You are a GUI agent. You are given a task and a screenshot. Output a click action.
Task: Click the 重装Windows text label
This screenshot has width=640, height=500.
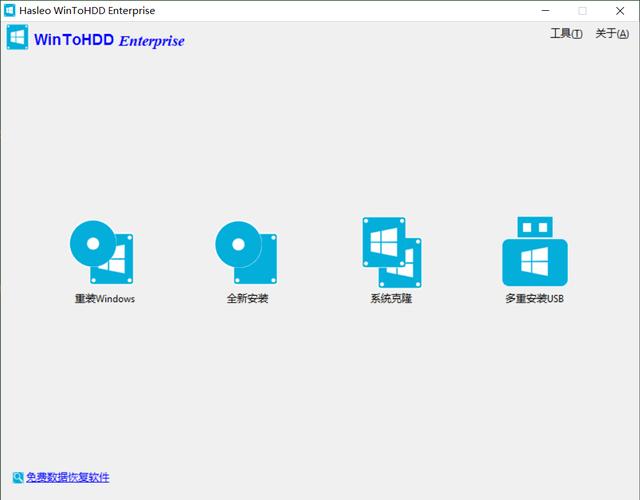pyautogui.click(x=105, y=298)
